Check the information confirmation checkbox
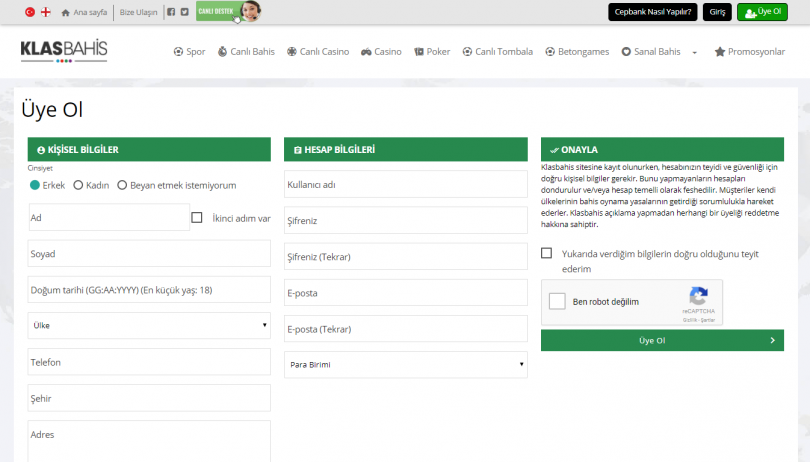 pyautogui.click(x=547, y=253)
